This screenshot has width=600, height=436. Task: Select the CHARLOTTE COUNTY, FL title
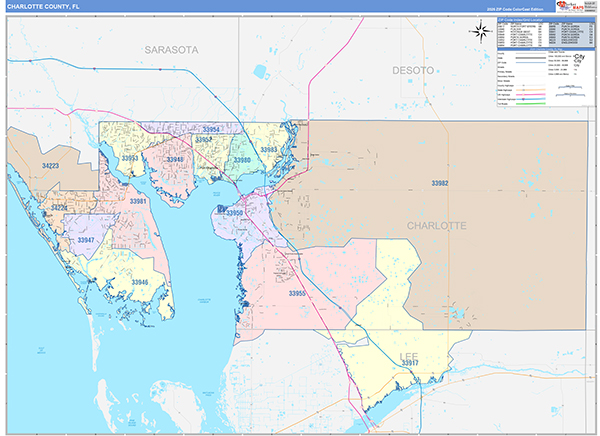coord(43,7)
